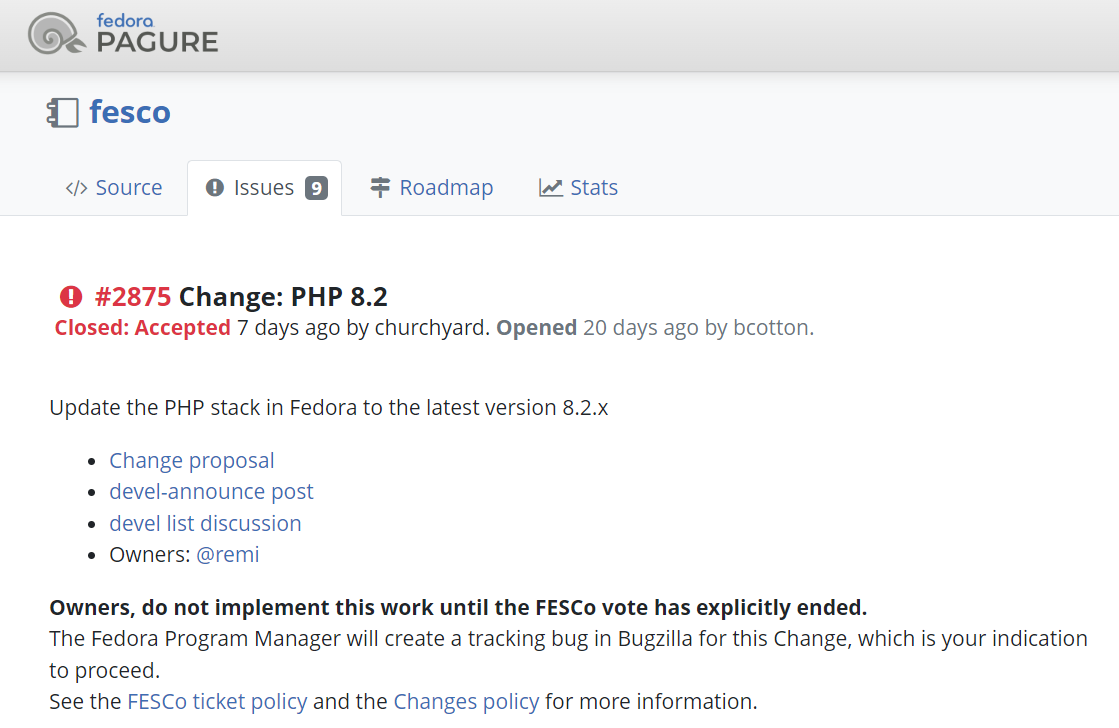Open the Changes policy link
The width and height of the screenshot is (1119, 728).
(466, 701)
